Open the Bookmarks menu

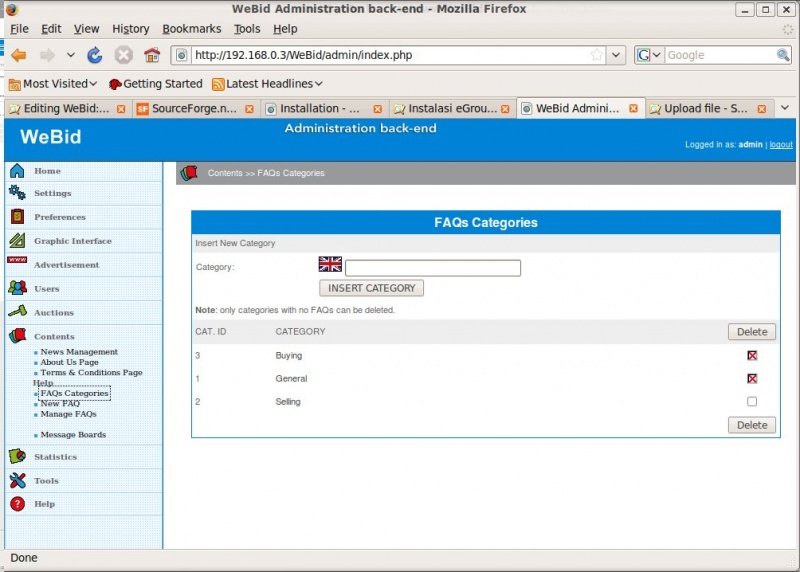point(192,29)
